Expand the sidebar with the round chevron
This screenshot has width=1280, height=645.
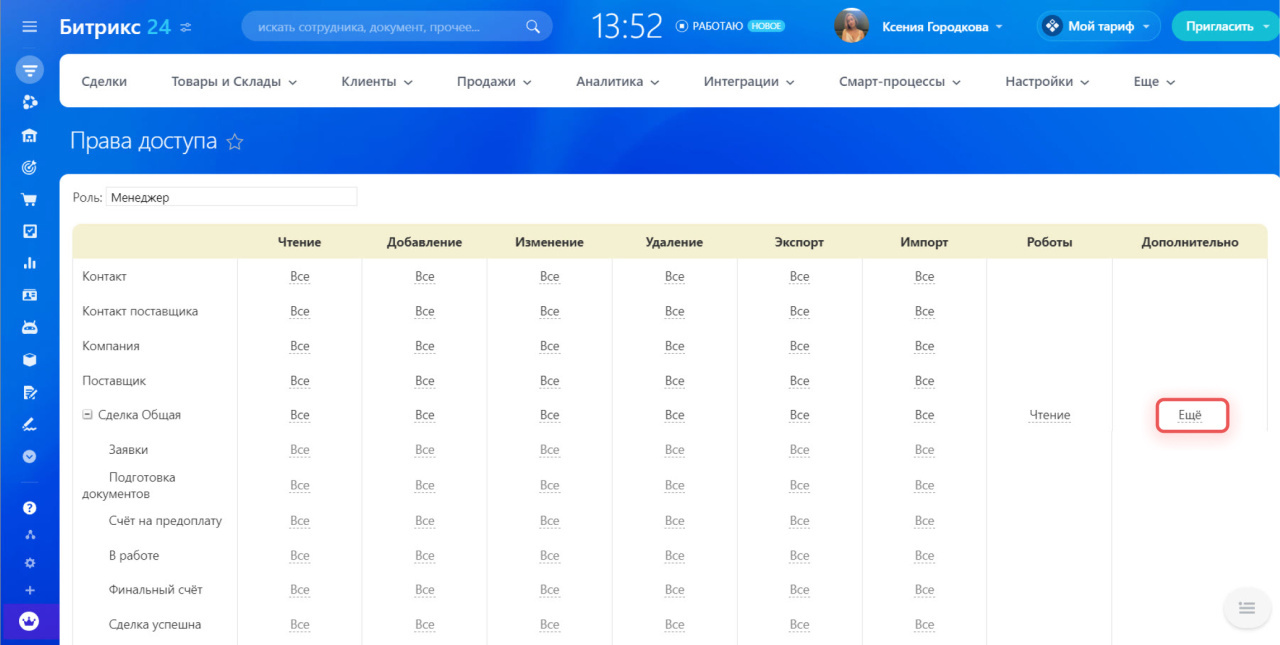29,456
